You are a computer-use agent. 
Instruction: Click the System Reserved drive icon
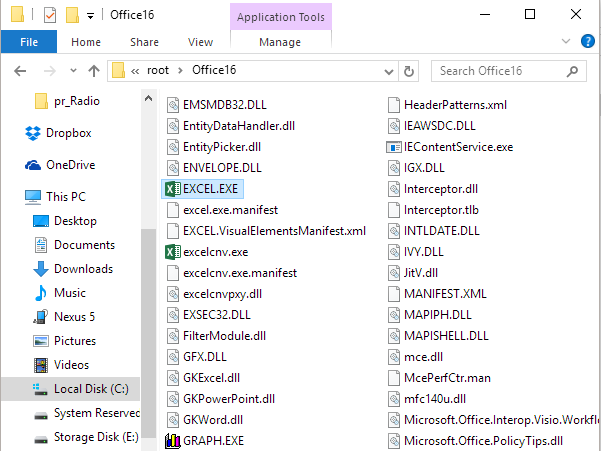(41, 415)
